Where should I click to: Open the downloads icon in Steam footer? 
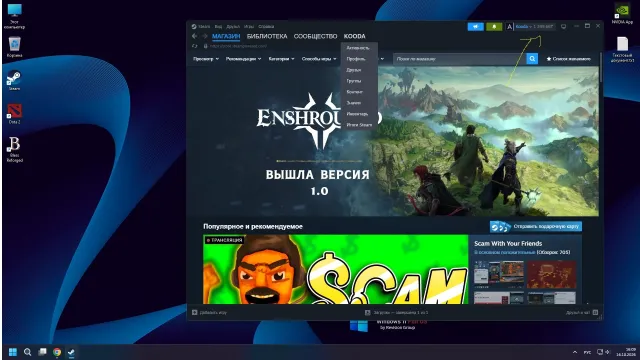click(367, 313)
